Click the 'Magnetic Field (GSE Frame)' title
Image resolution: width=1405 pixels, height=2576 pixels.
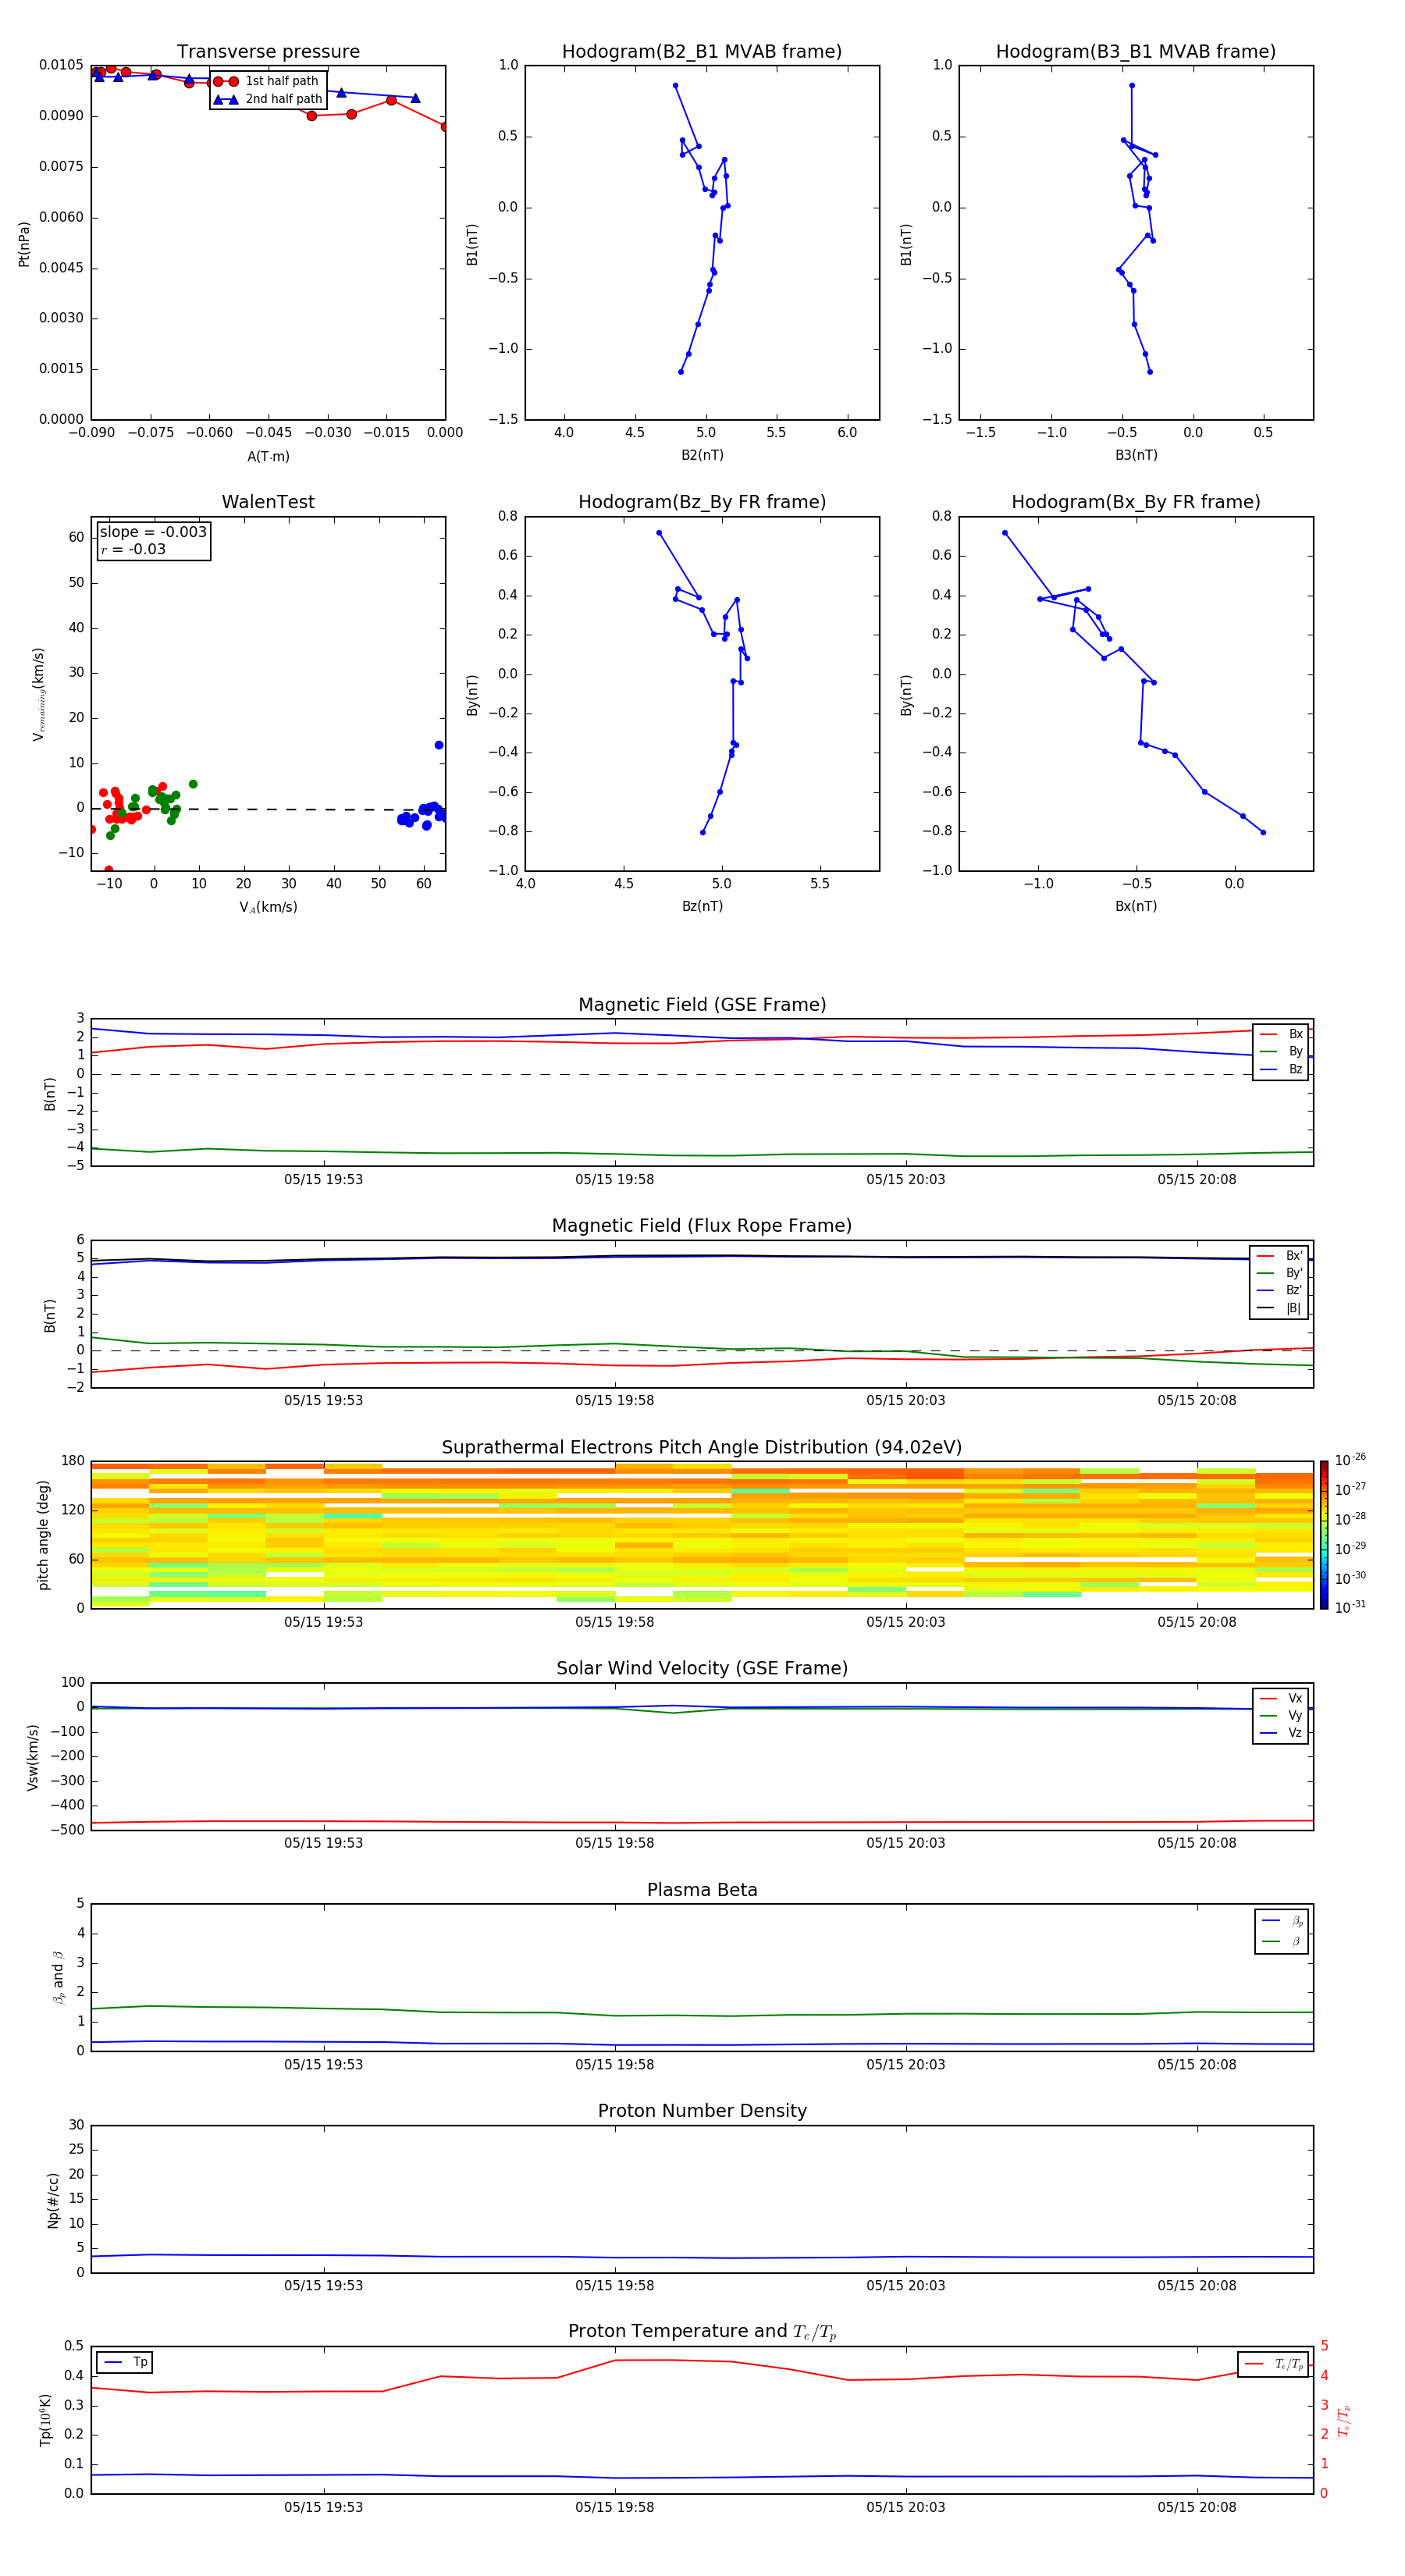pyautogui.click(x=702, y=1005)
